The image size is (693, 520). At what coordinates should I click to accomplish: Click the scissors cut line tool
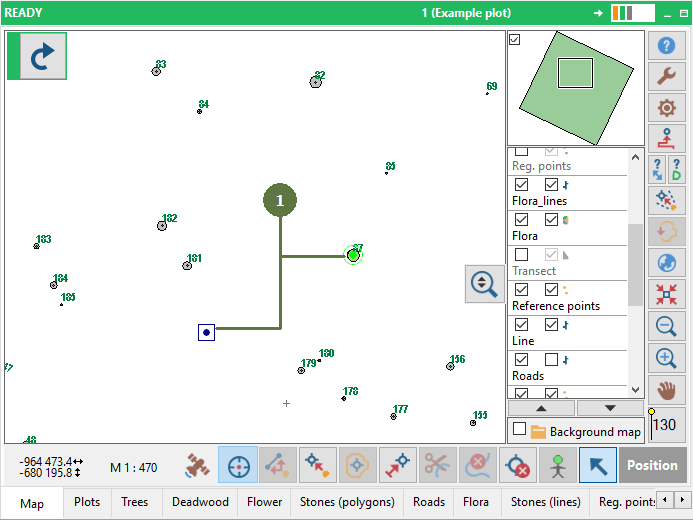tap(438, 465)
